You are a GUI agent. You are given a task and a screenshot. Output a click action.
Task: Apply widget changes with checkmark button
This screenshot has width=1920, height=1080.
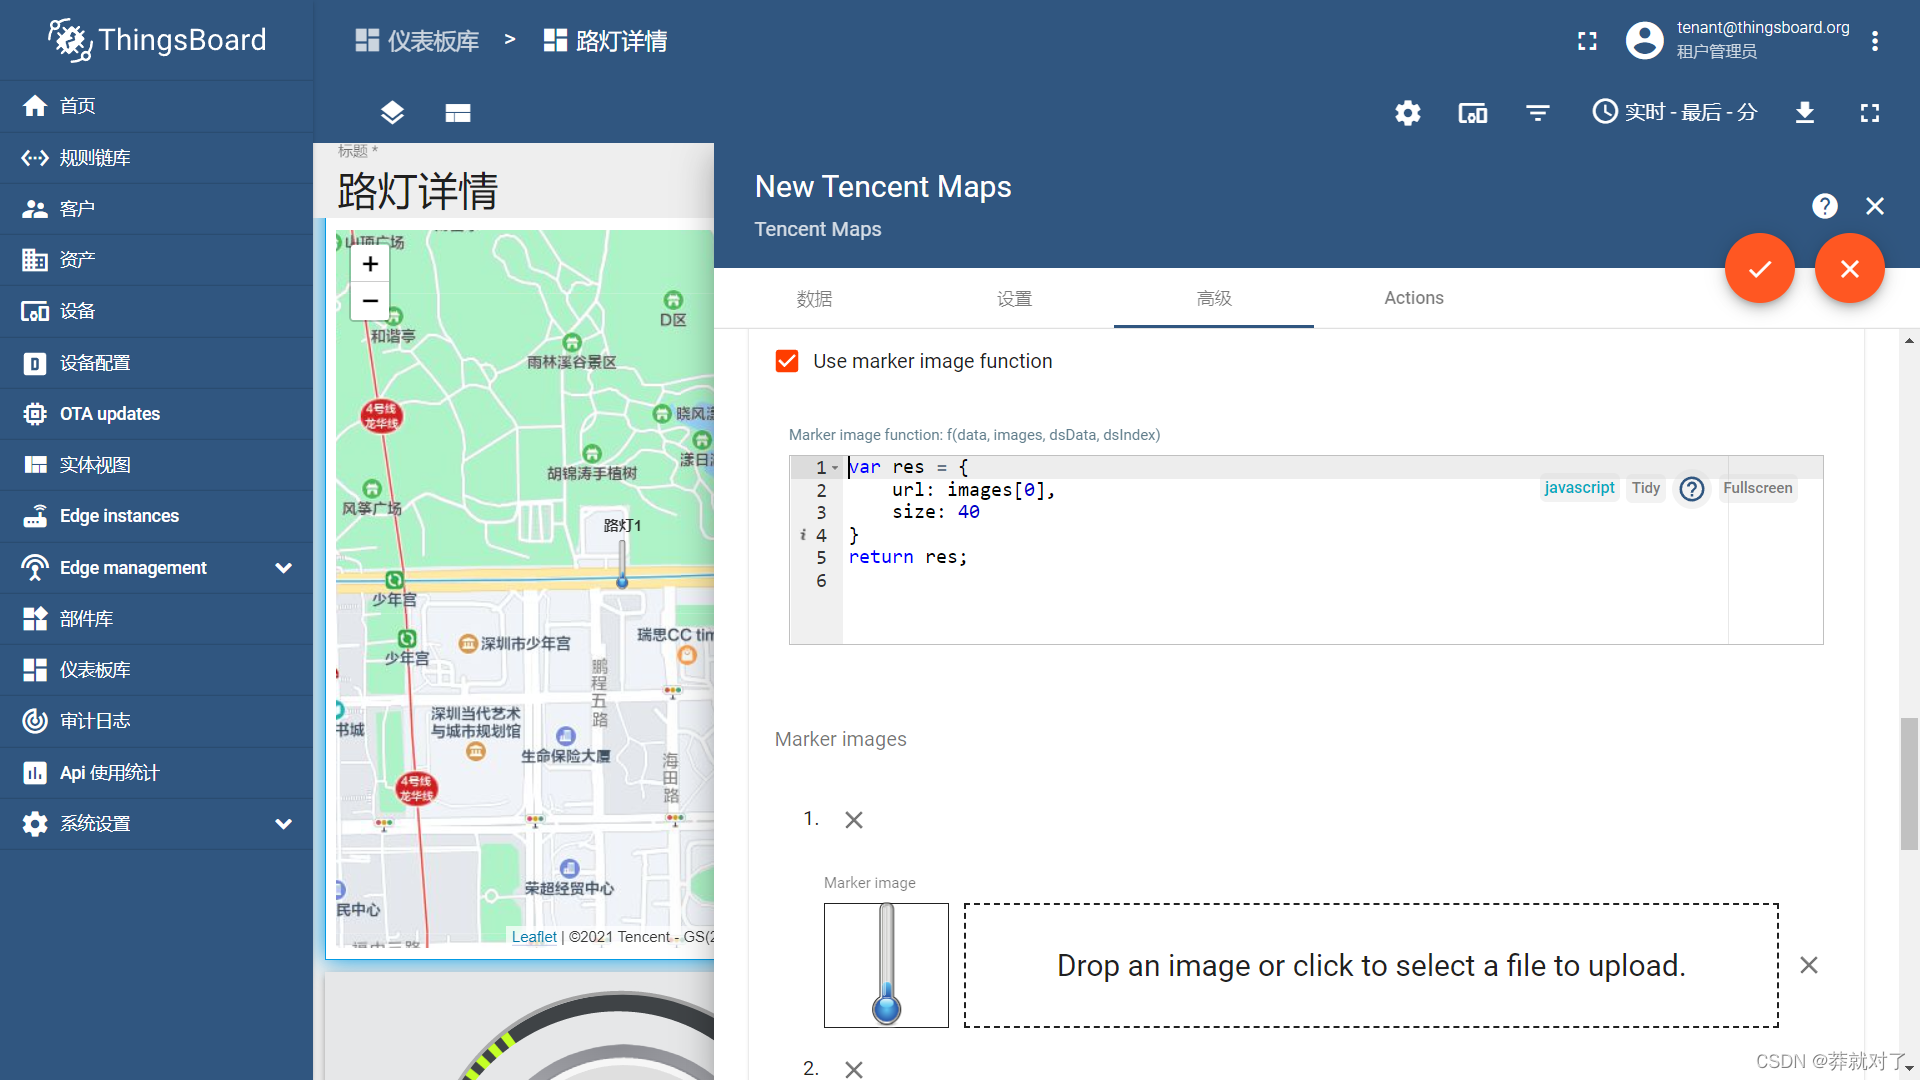[x=1760, y=268]
